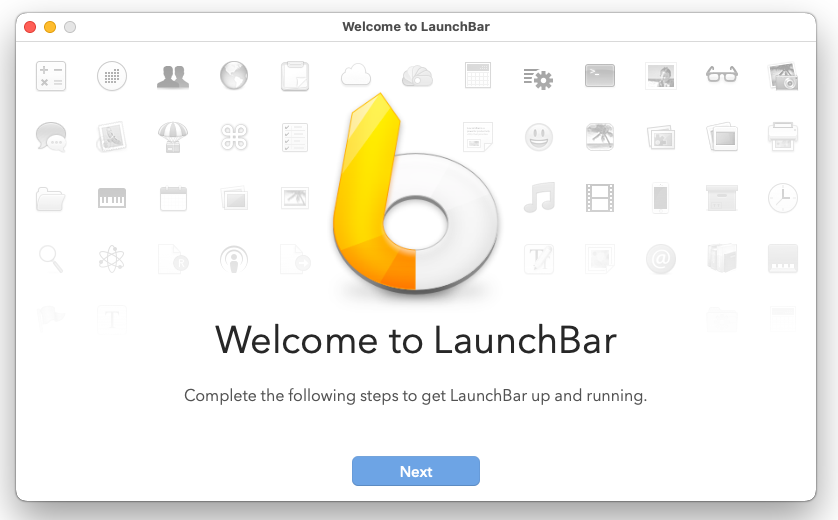Screen dimensions: 838x520
Task: Select the music note icon
Action: (539, 198)
